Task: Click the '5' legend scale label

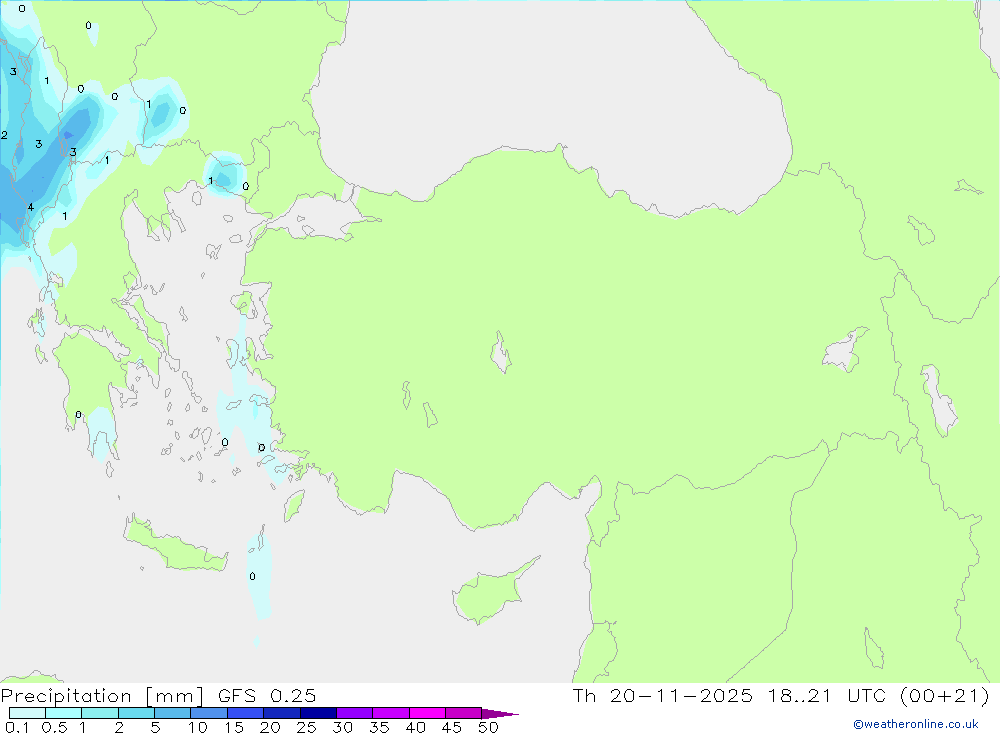Action: 155,727
